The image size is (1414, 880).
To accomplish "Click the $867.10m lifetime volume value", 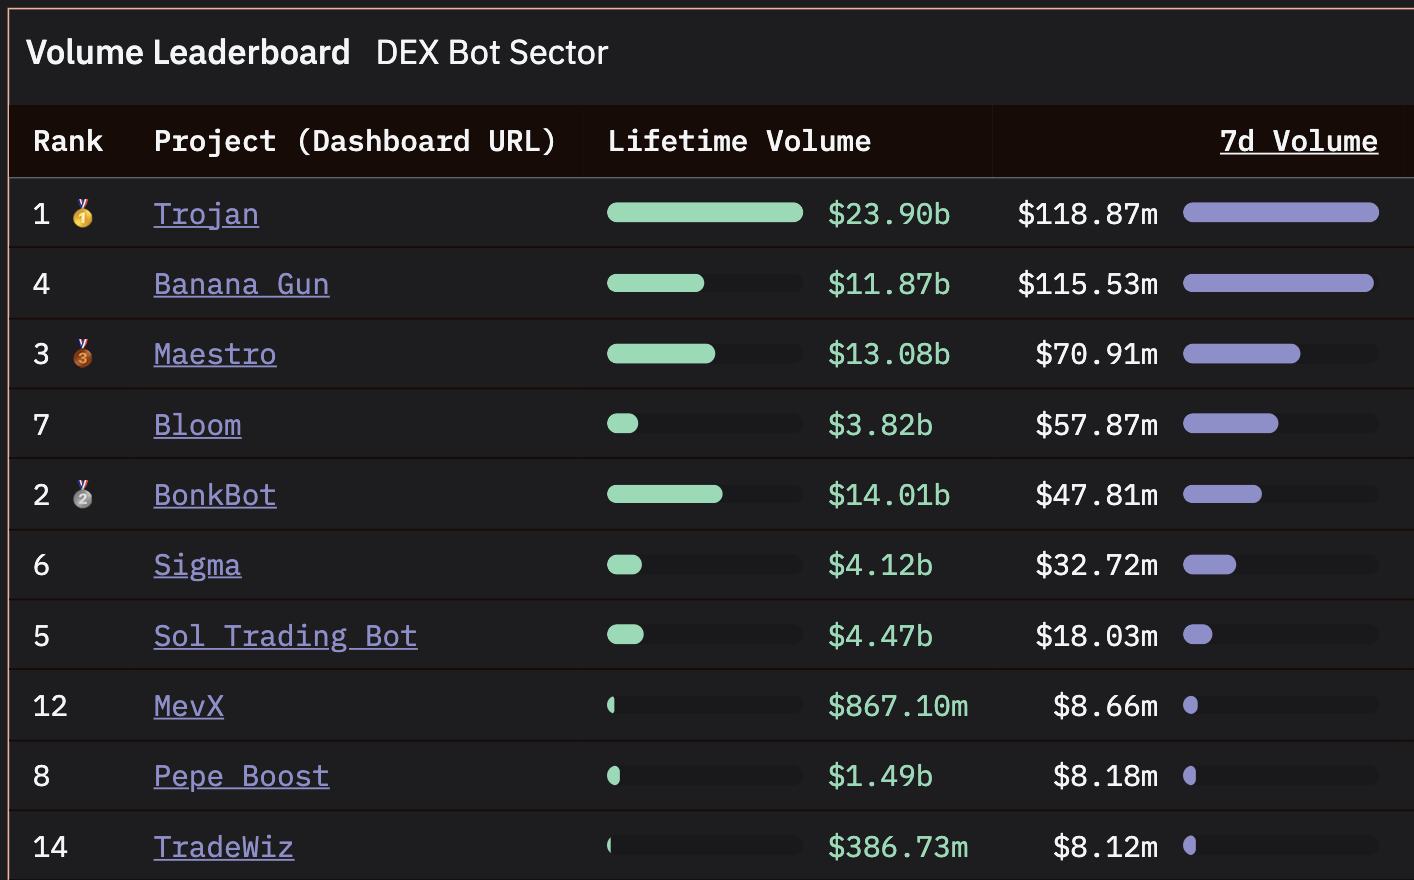I will click(x=898, y=706).
